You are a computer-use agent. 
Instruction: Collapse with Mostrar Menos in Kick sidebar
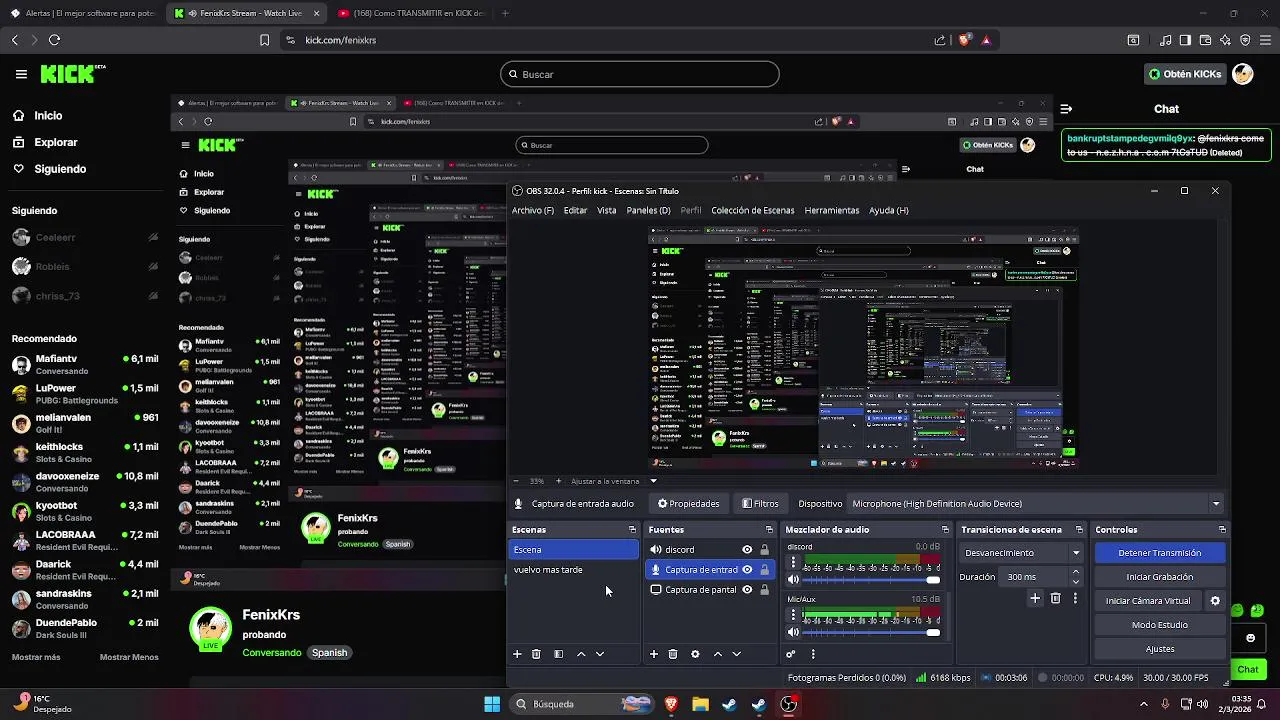click(x=129, y=657)
